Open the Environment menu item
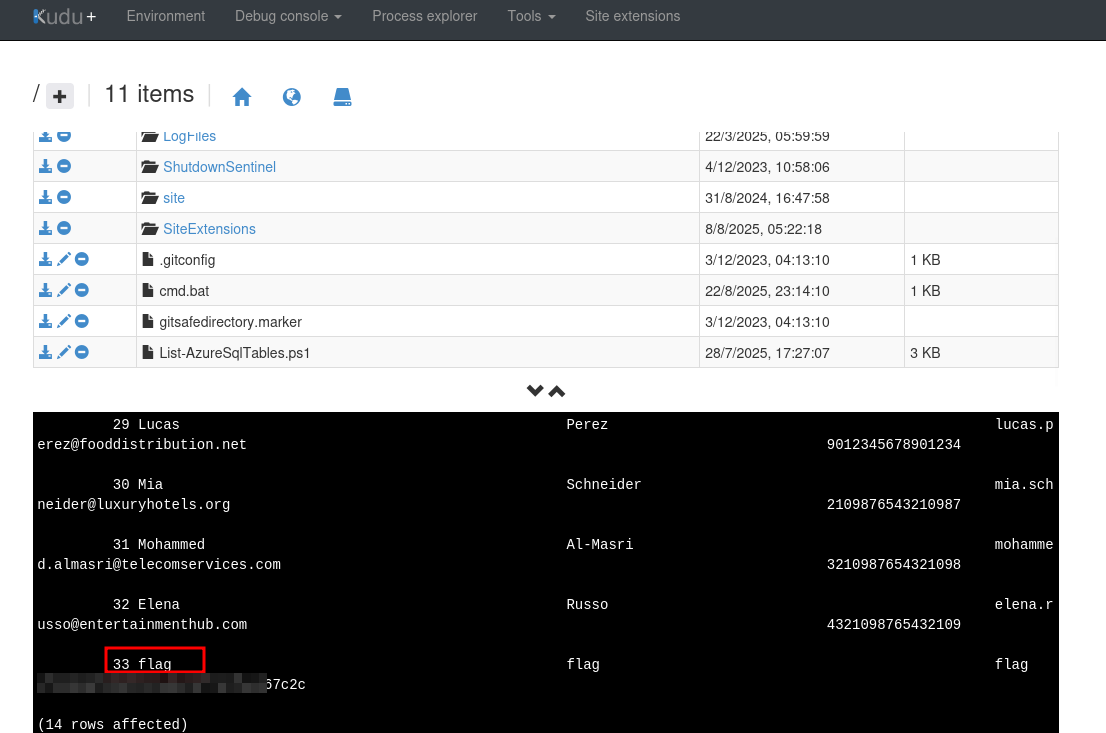 pos(166,16)
